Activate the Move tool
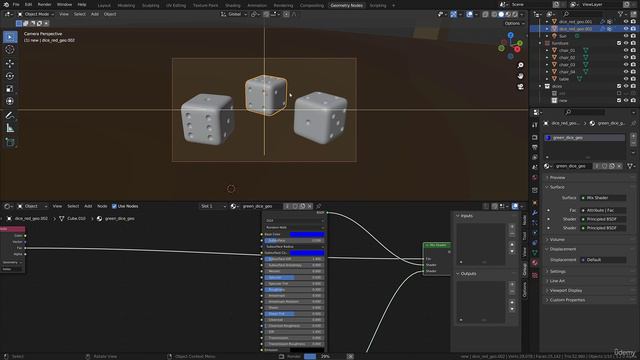 pos(10,63)
